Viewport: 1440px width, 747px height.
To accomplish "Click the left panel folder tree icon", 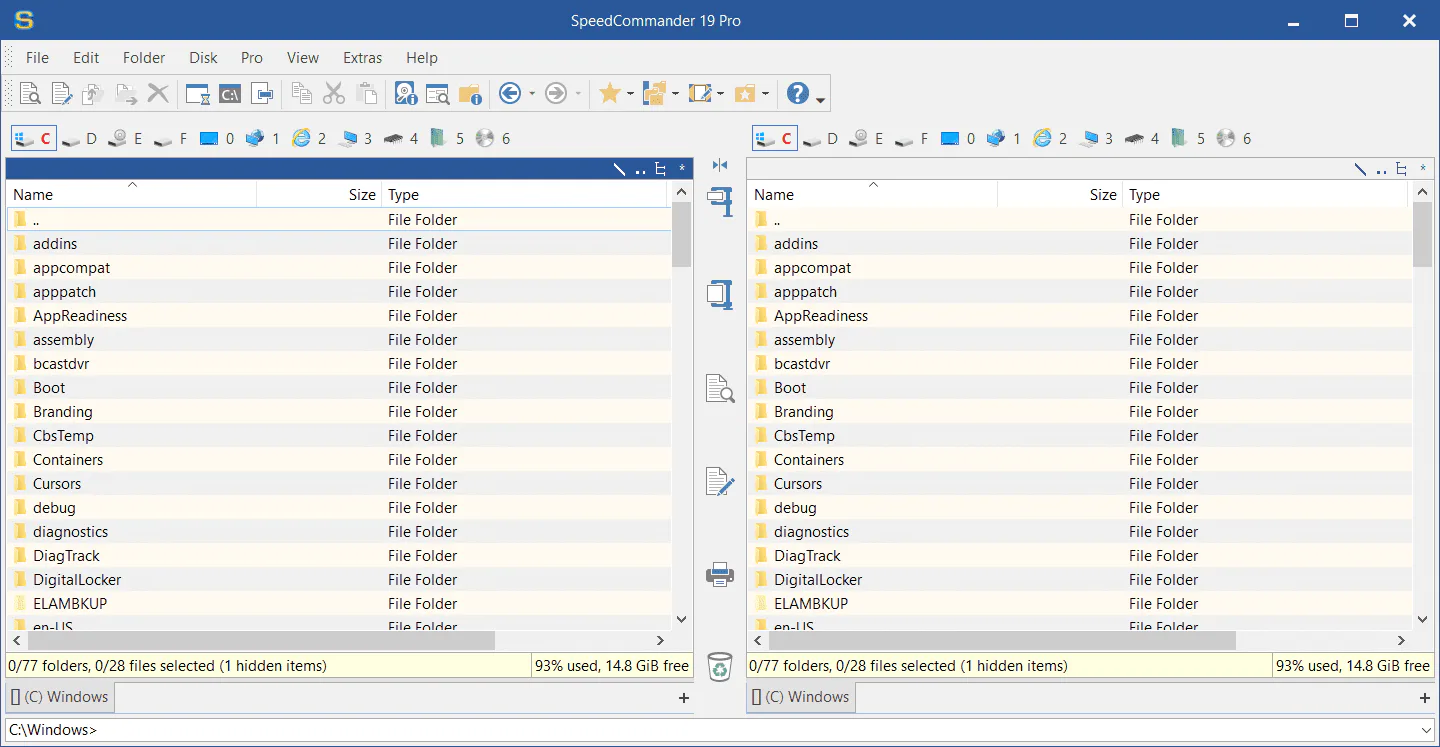I will 660,169.
